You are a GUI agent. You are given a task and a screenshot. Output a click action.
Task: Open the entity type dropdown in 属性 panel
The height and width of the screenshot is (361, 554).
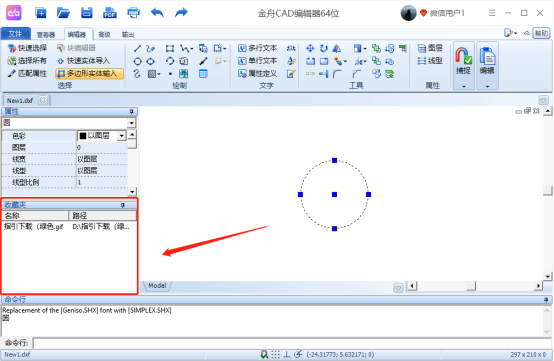(x=131, y=123)
